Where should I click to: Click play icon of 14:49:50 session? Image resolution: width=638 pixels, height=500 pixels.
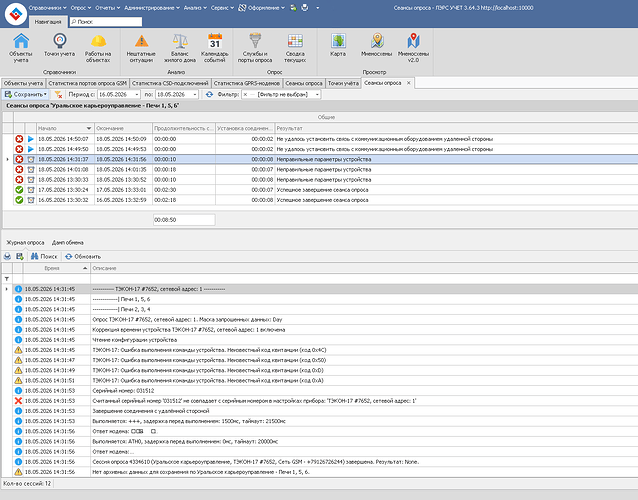tap(31, 149)
